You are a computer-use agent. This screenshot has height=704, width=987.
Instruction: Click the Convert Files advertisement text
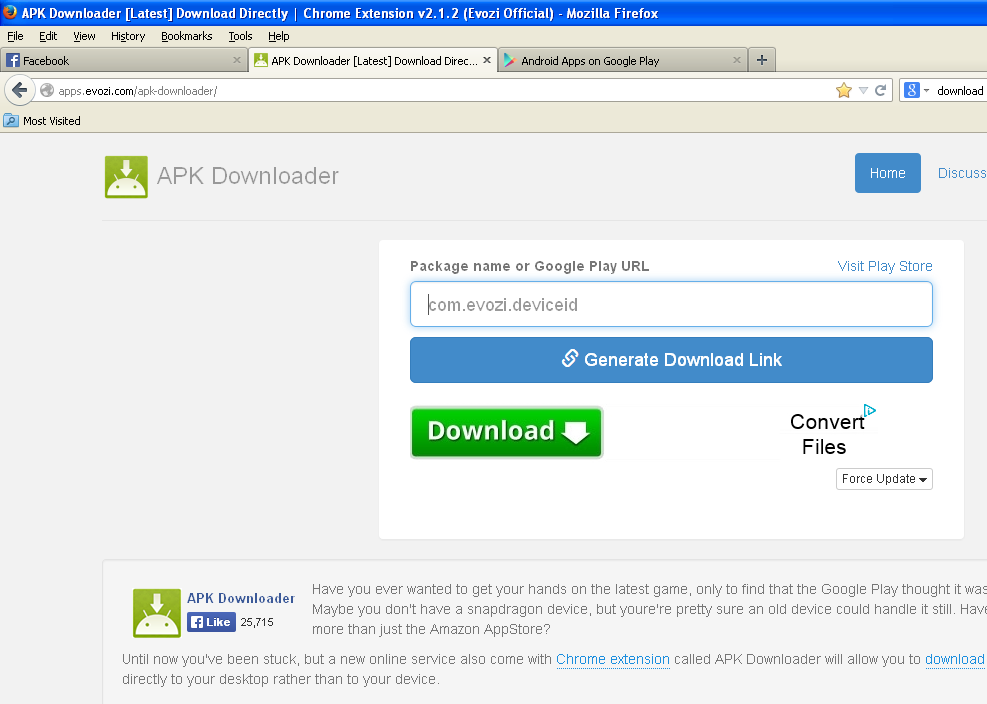pos(826,434)
